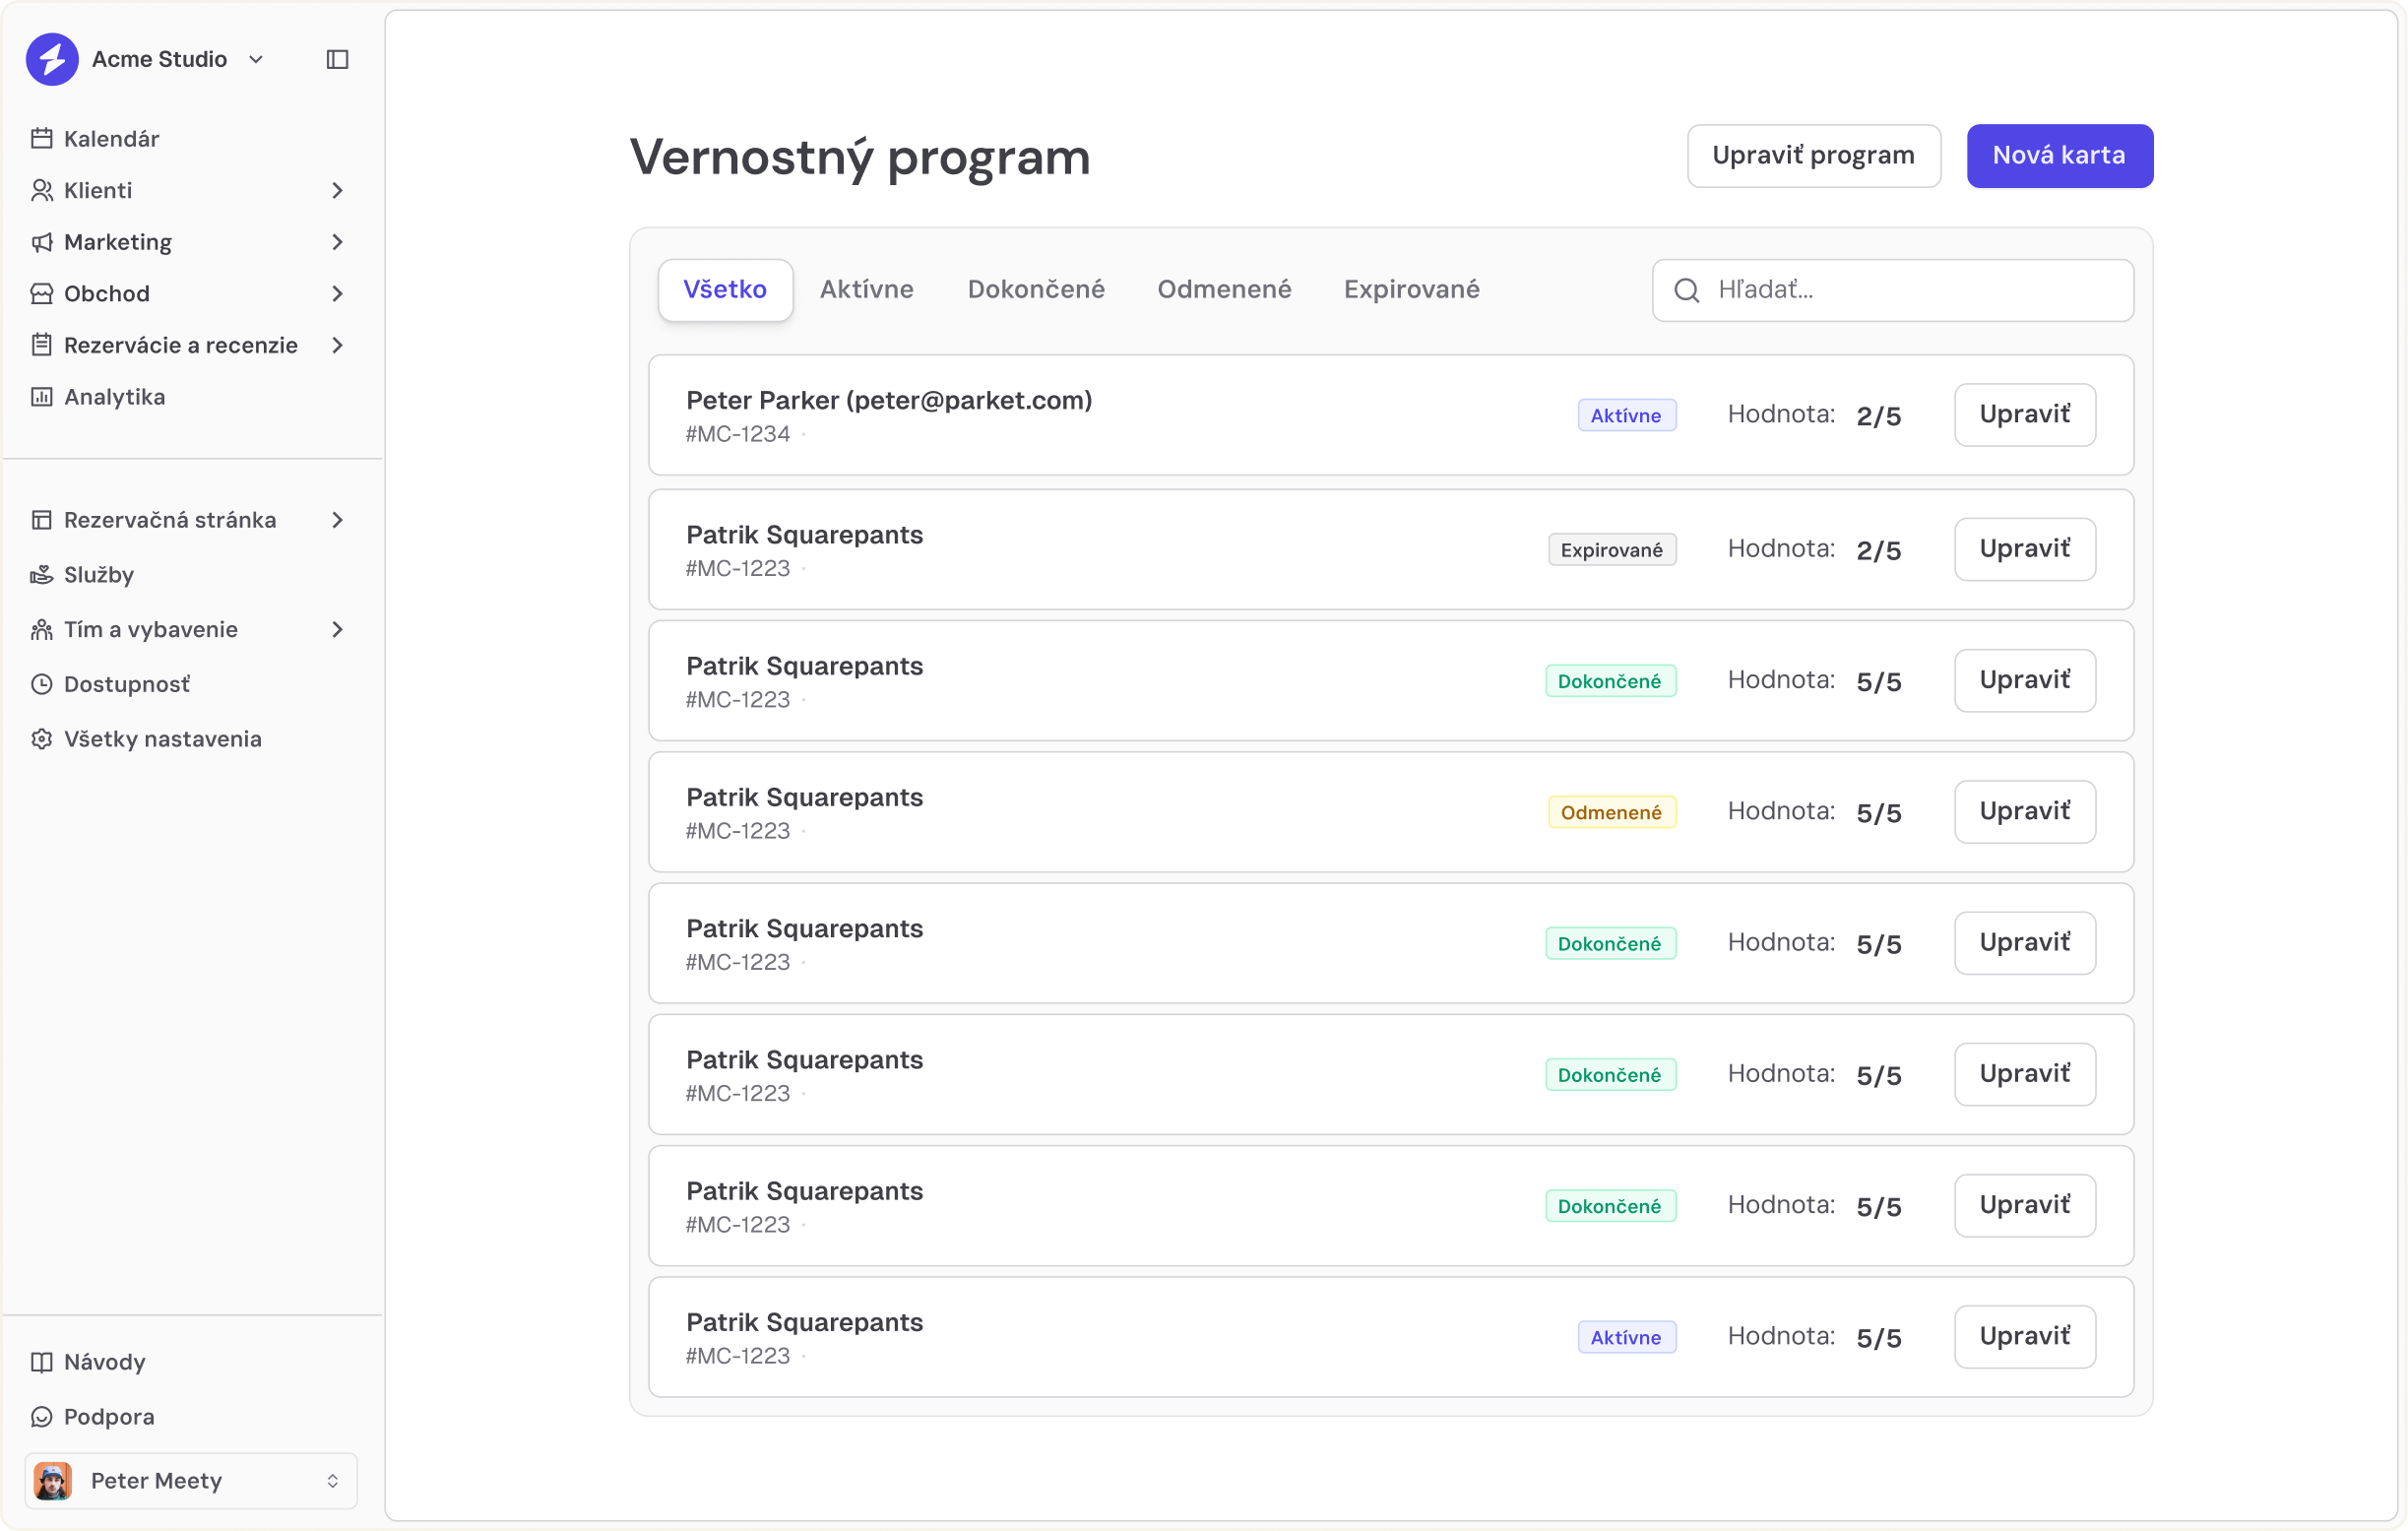The image size is (2408, 1531).
Task: Click the Obchod shop icon
Action: 42,293
